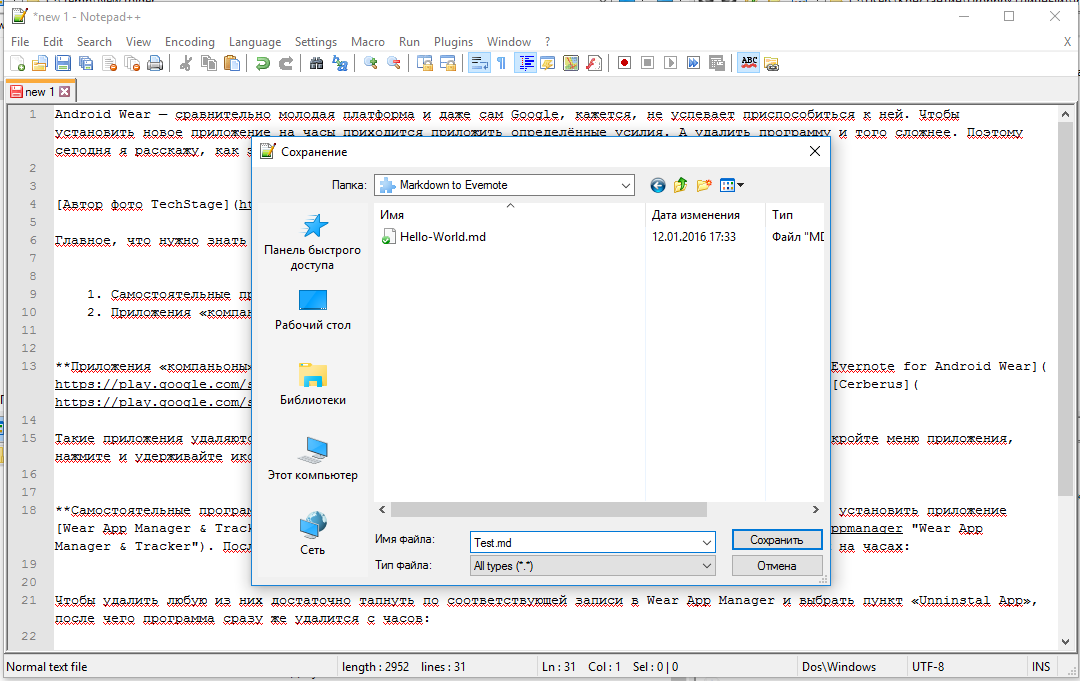Click the Сохранить button
This screenshot has width=1080, height=681.
[777, 540]
